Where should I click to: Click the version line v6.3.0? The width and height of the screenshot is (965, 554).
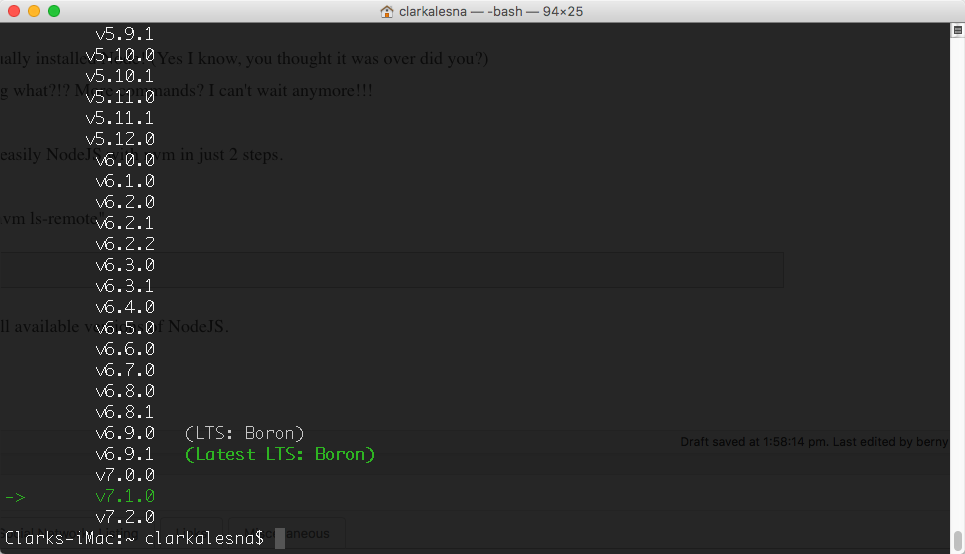pyautogui.click(x=124, y=265)
